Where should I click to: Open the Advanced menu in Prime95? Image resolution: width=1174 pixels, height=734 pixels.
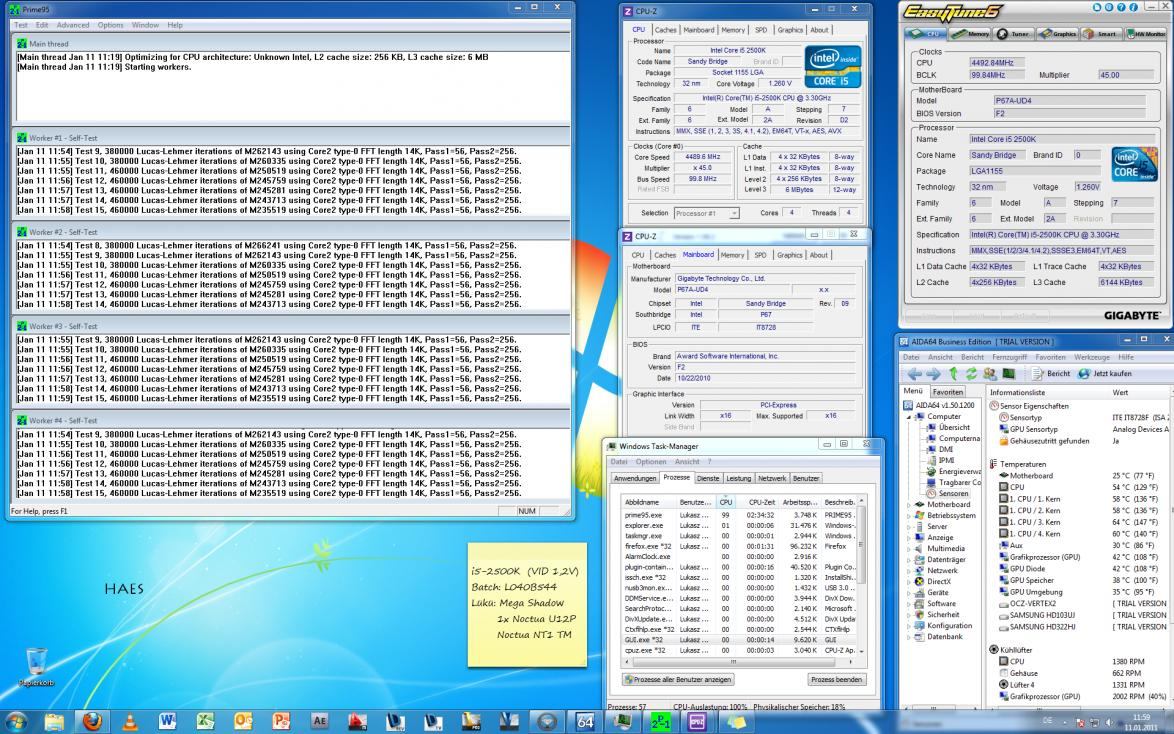73,25
